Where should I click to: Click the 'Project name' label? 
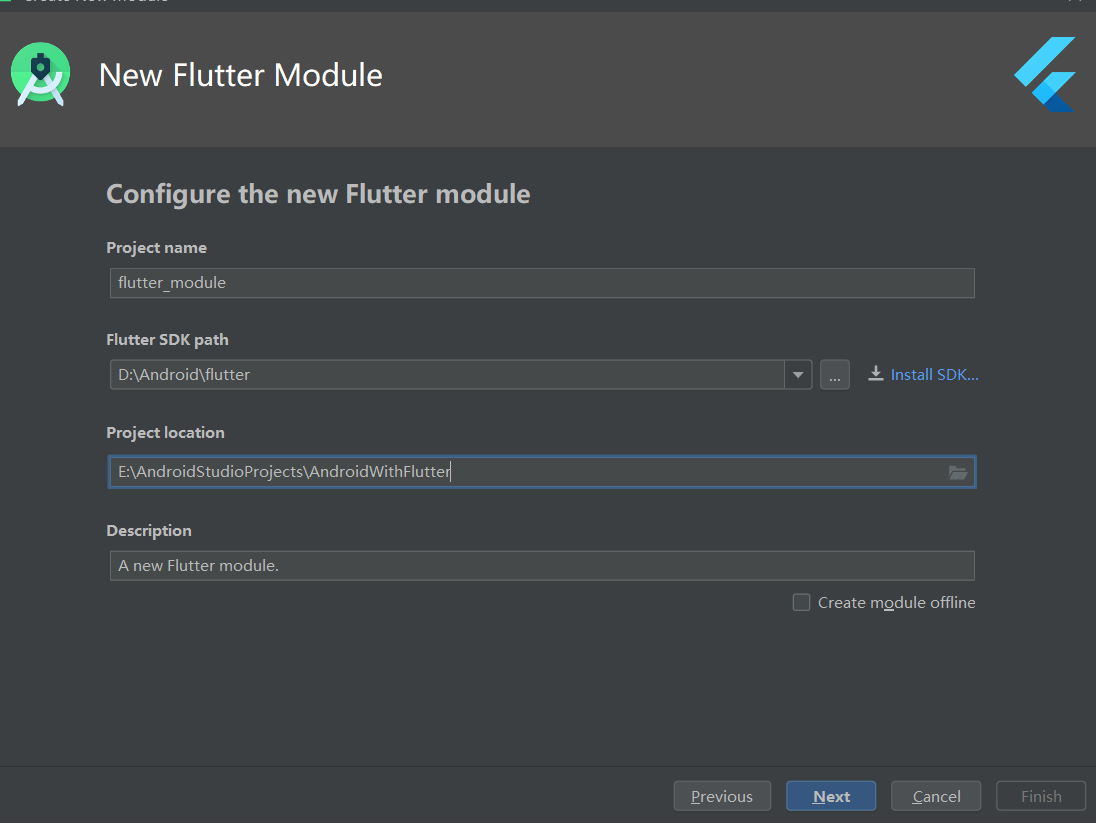click(157, 248)
